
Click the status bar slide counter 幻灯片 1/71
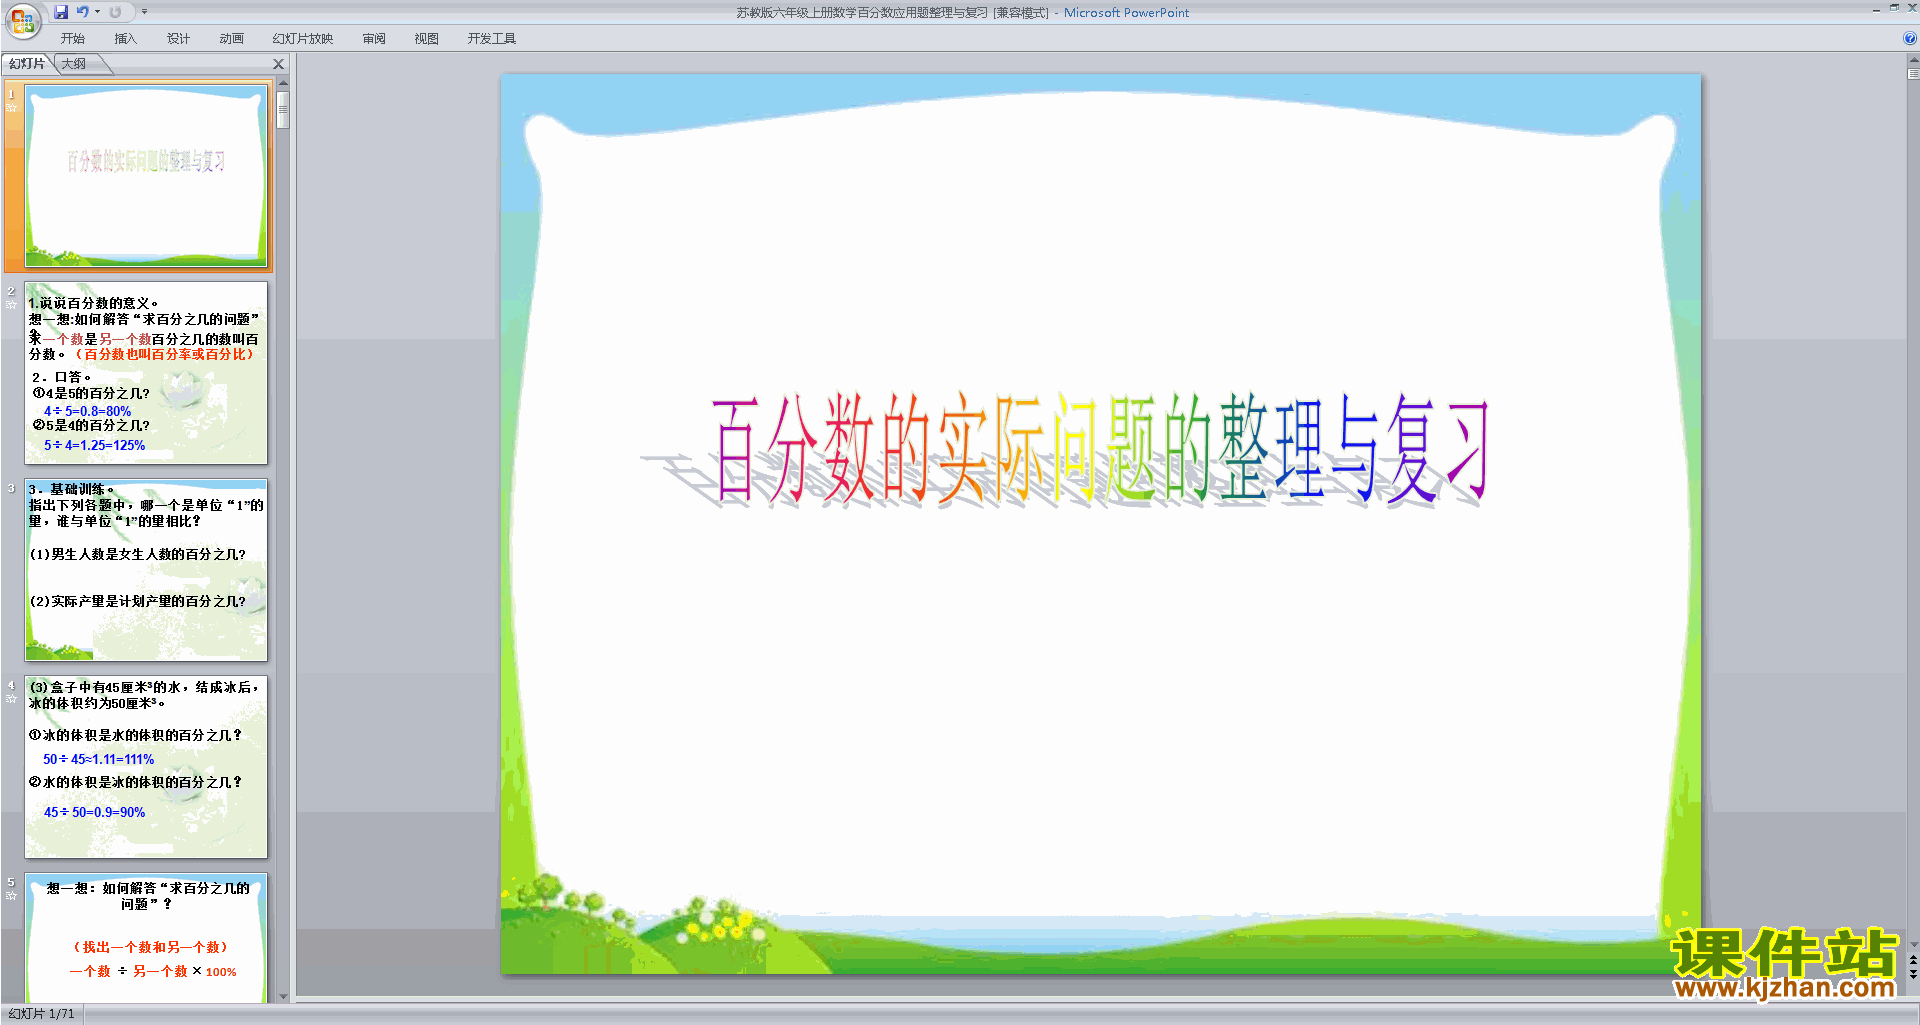(41, 1014)
